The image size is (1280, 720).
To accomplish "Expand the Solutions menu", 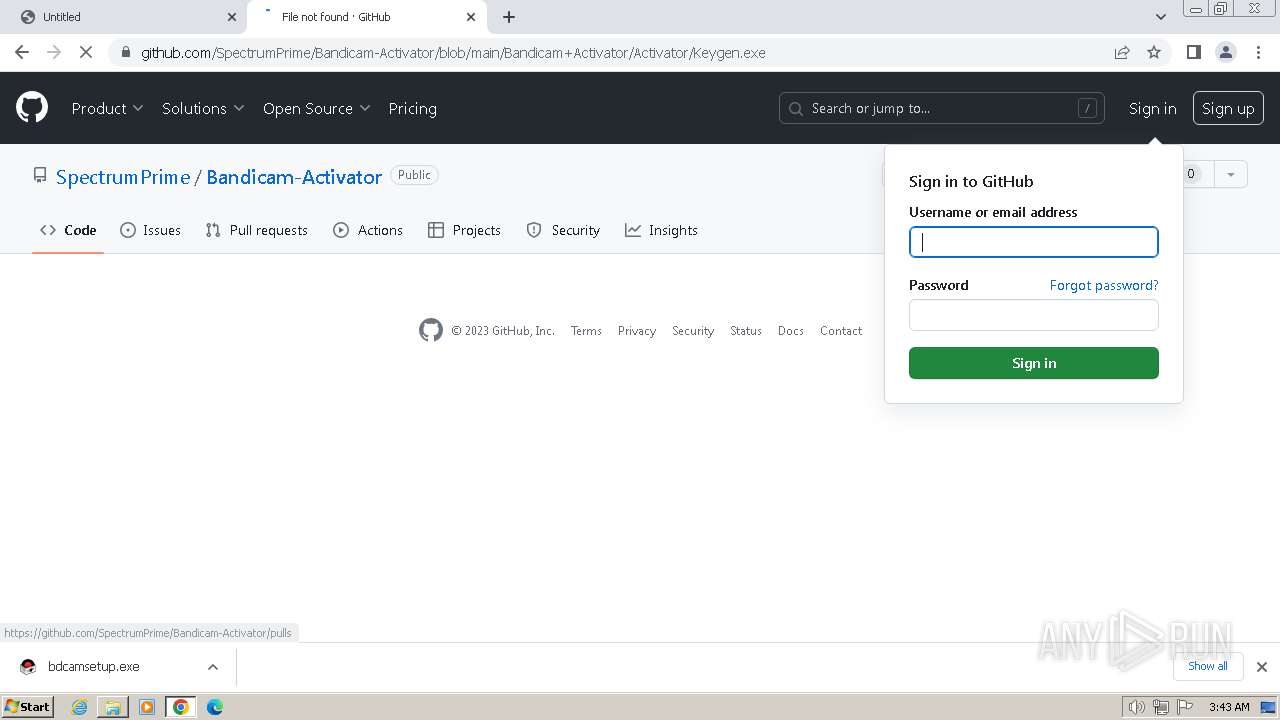I will pos(203,108).
